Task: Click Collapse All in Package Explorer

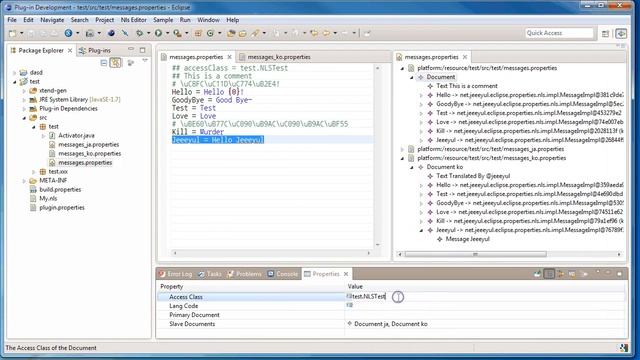Action: [104, 62]
